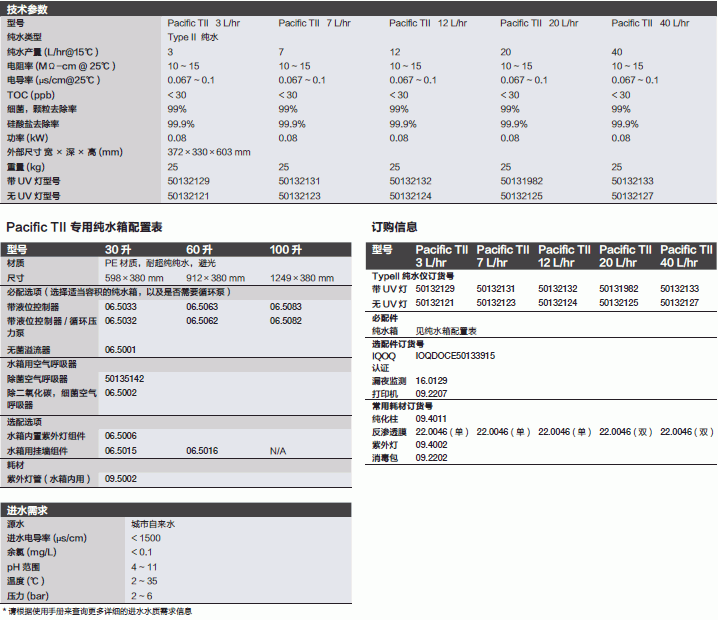Select the temperature range 2 ~ 35
The width and height of the screenshot is (718, 620).
point(144,581)
